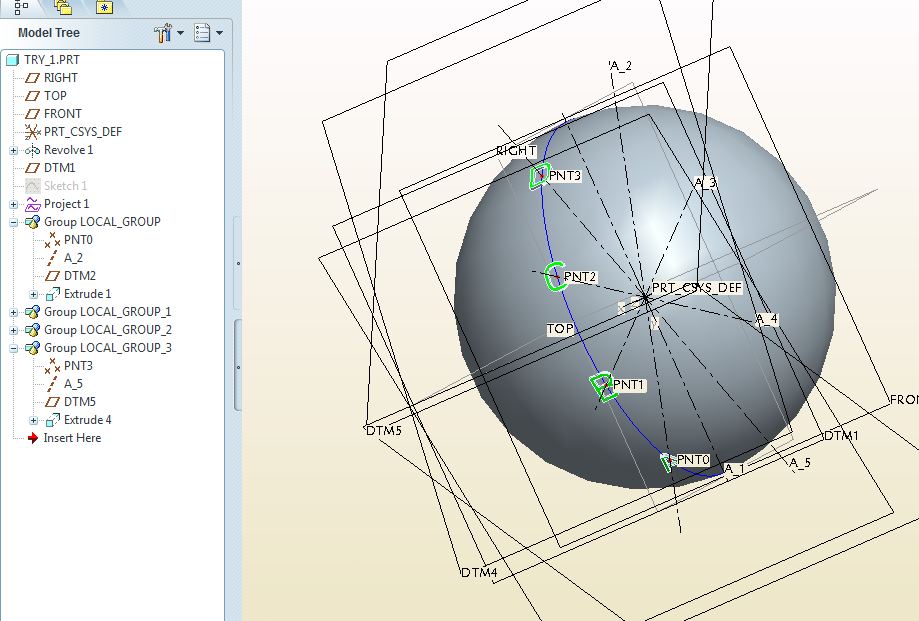
Task: Select the DTM5 plane icon in tree
Action: [52, 402]
